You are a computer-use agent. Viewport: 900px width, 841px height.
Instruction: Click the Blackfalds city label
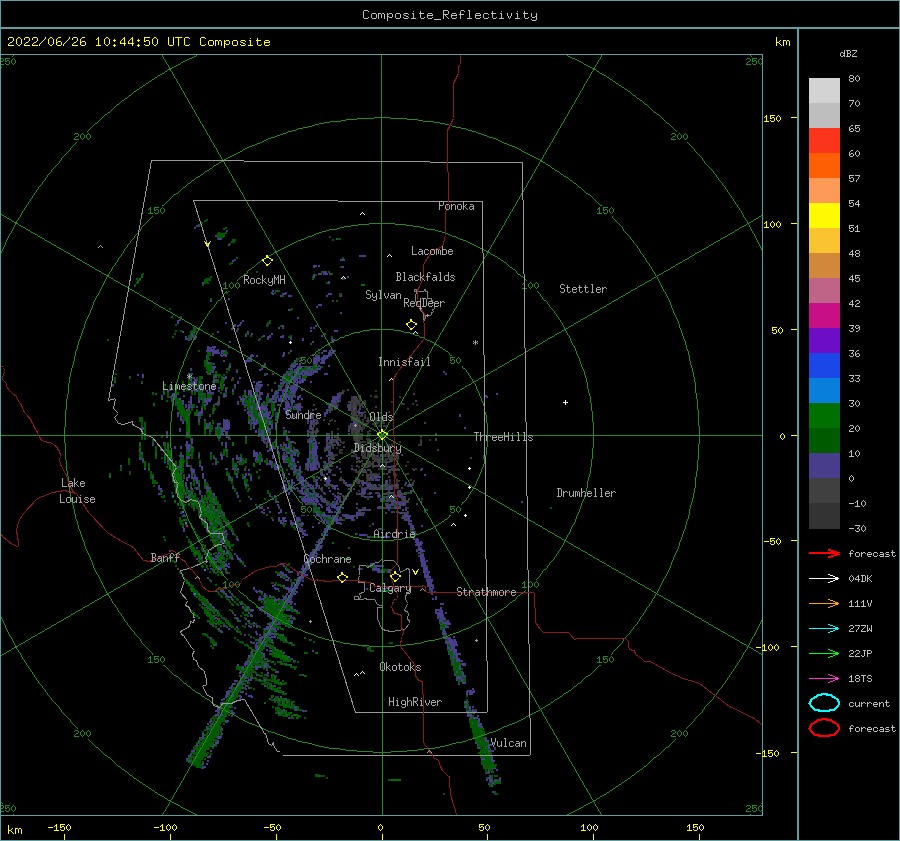tap(425, 277)
